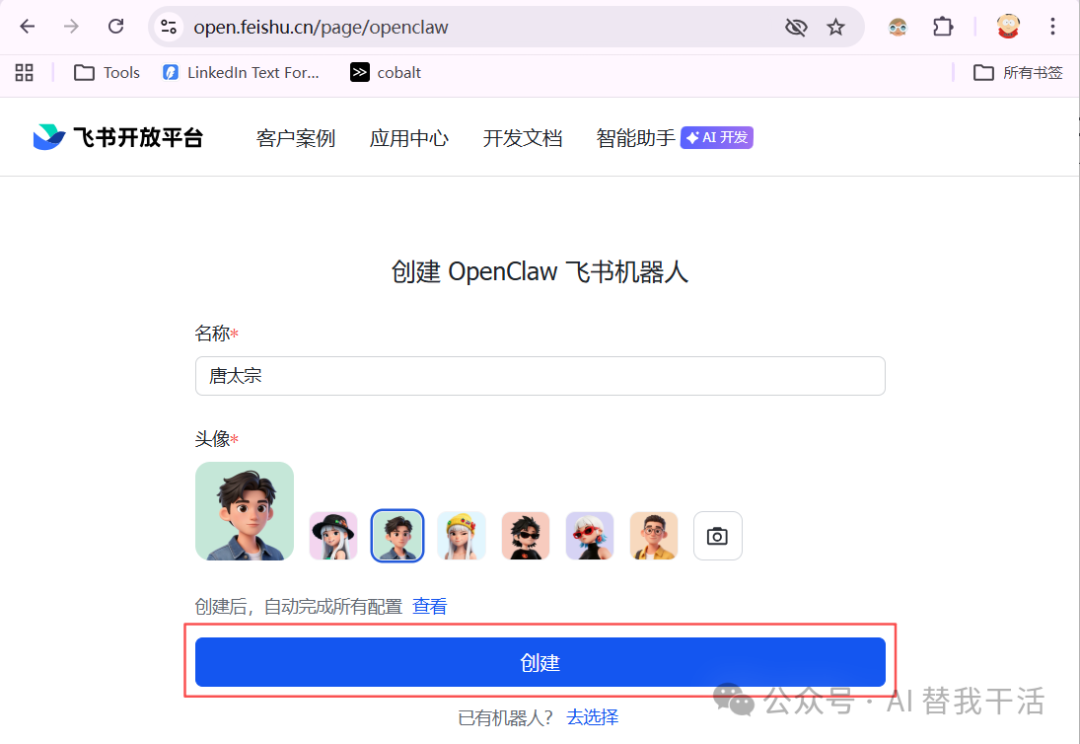The image size is (1080, 744).
Task: Click the large selected avatar preview
Action: point(245,511)
